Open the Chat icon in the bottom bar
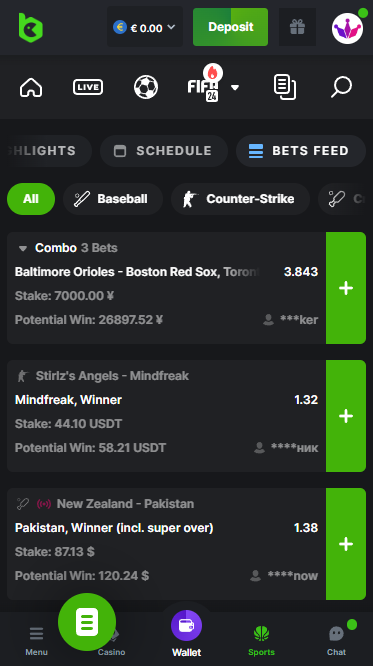Viewport: 373px width, 666px height. coord(336,639)
